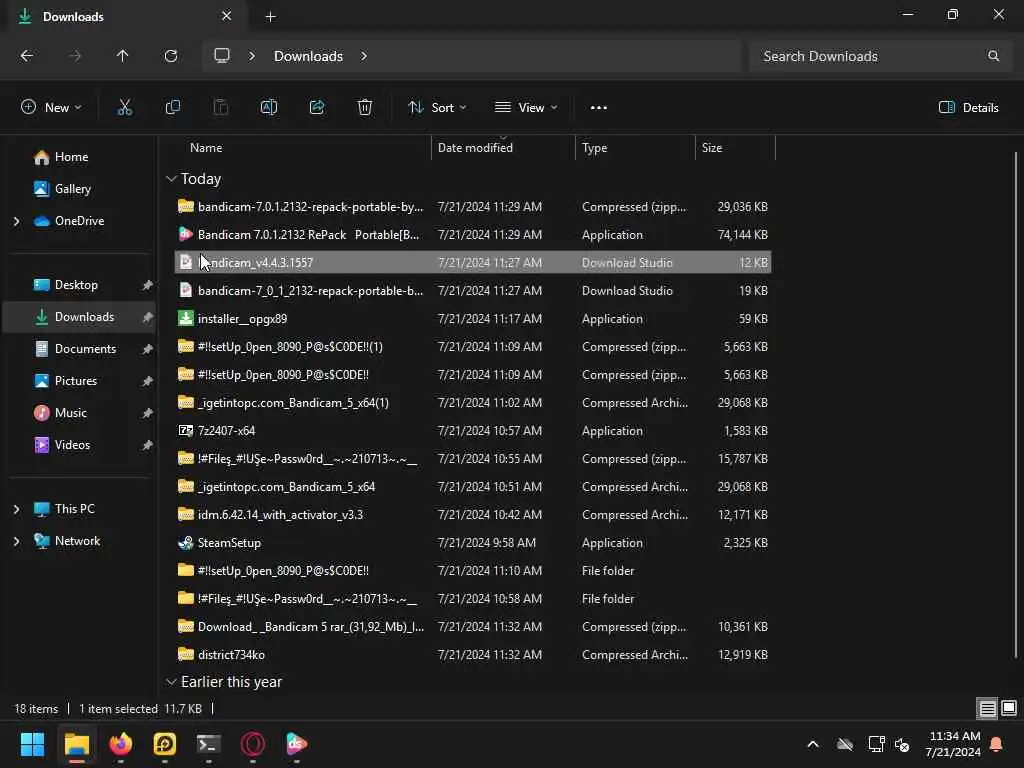Click the SteamSetup file icon
Screen dimensions: 1024x768
185,543
